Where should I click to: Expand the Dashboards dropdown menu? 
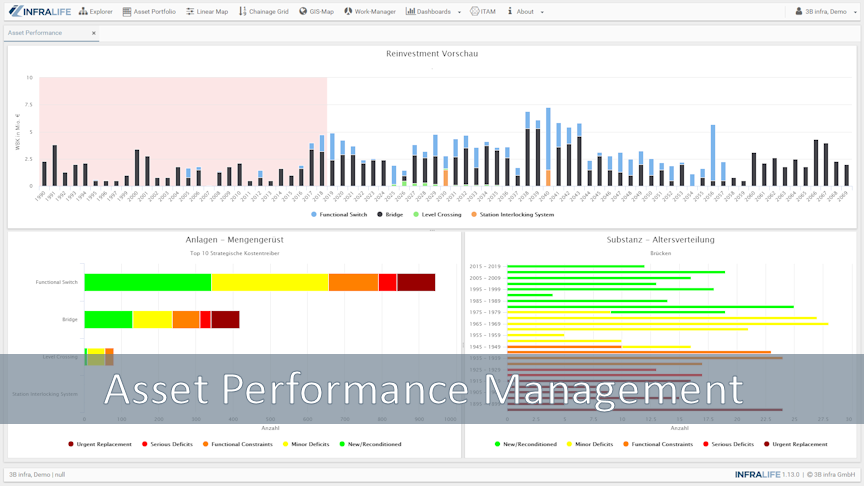tap(433, 12)
